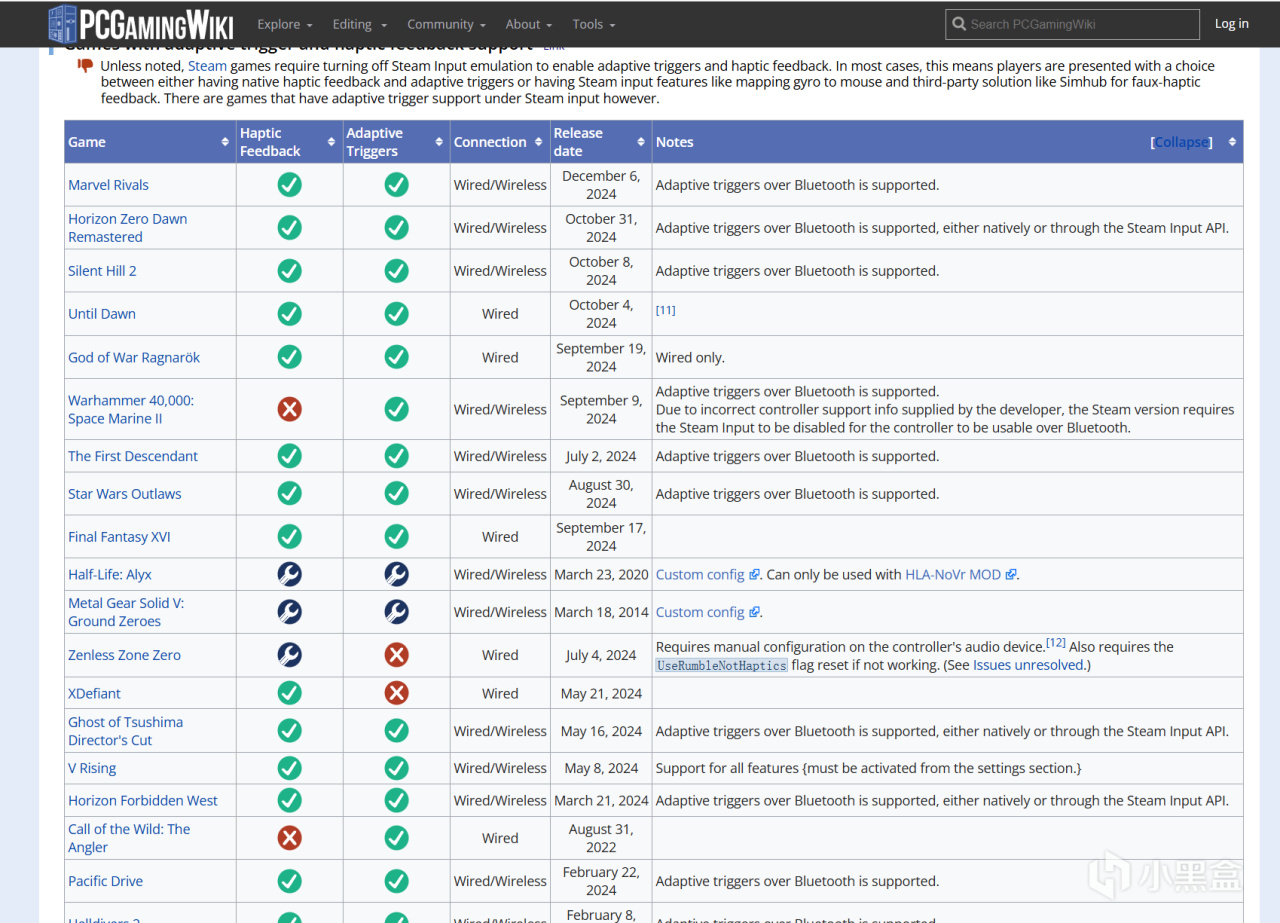Open the Tools dropdown menu
Image resolution: width=1280 pixels, height=923 pixels.
[x=593, y=24]
